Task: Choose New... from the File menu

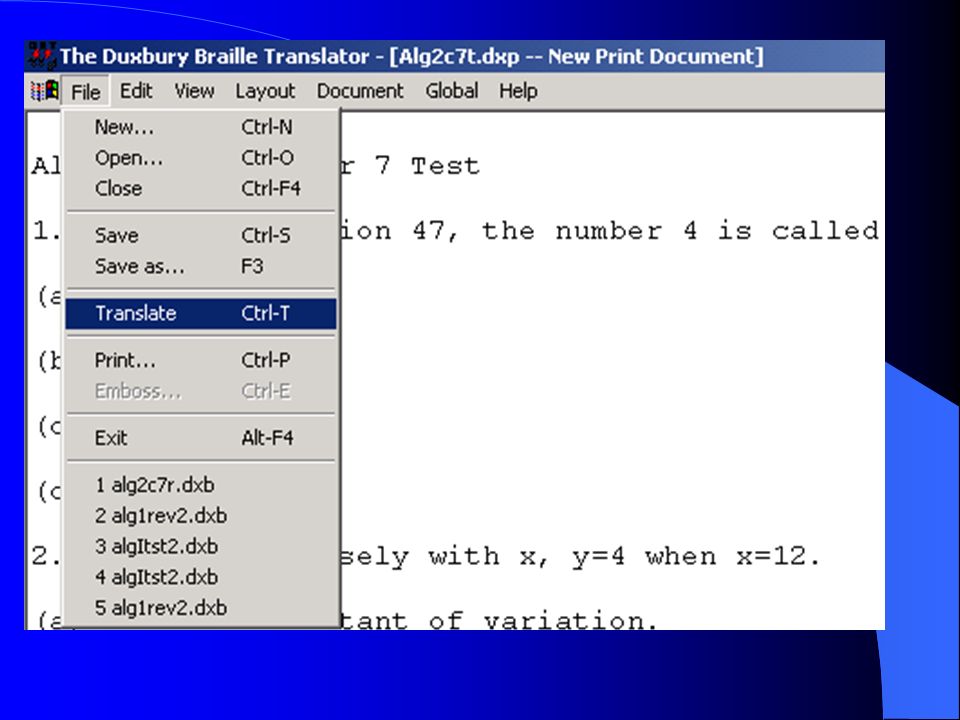Action: point(201,127)
